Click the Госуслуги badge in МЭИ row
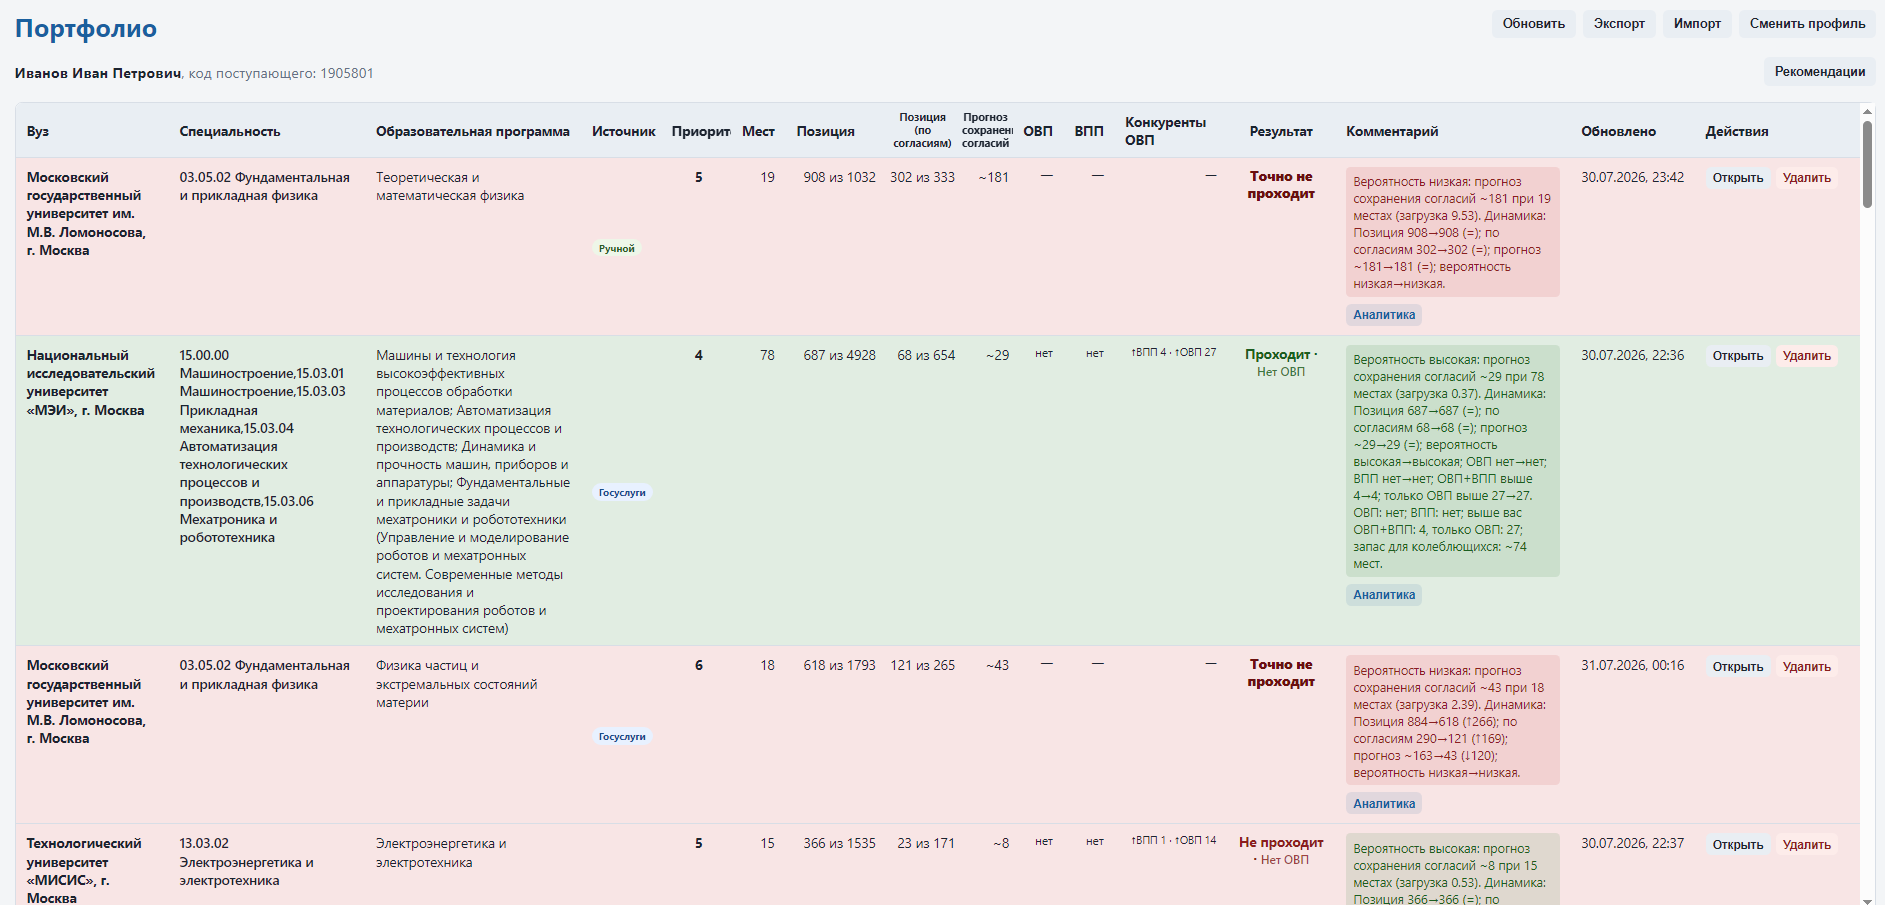Screen dimensions: 1885x905 tap(622, 493)
